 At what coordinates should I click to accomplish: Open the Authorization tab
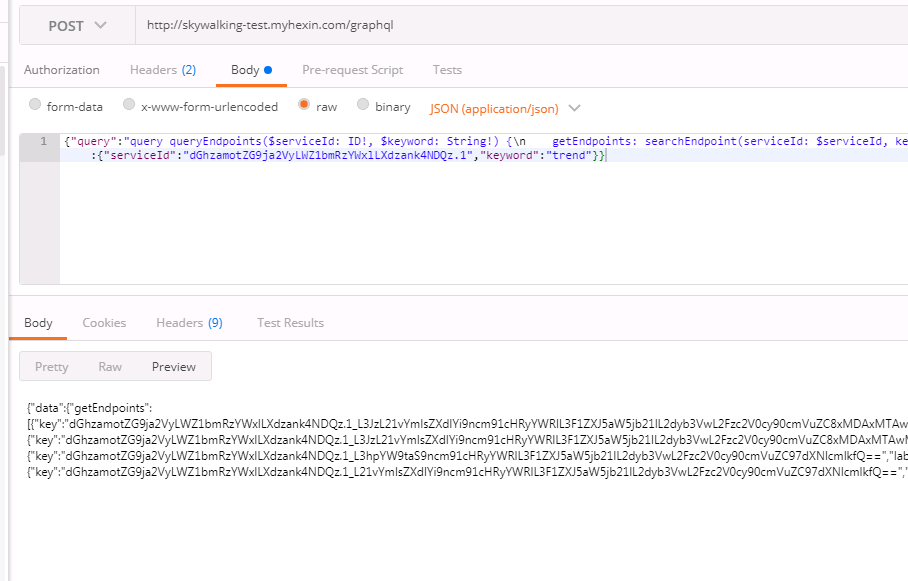point(61,70)
